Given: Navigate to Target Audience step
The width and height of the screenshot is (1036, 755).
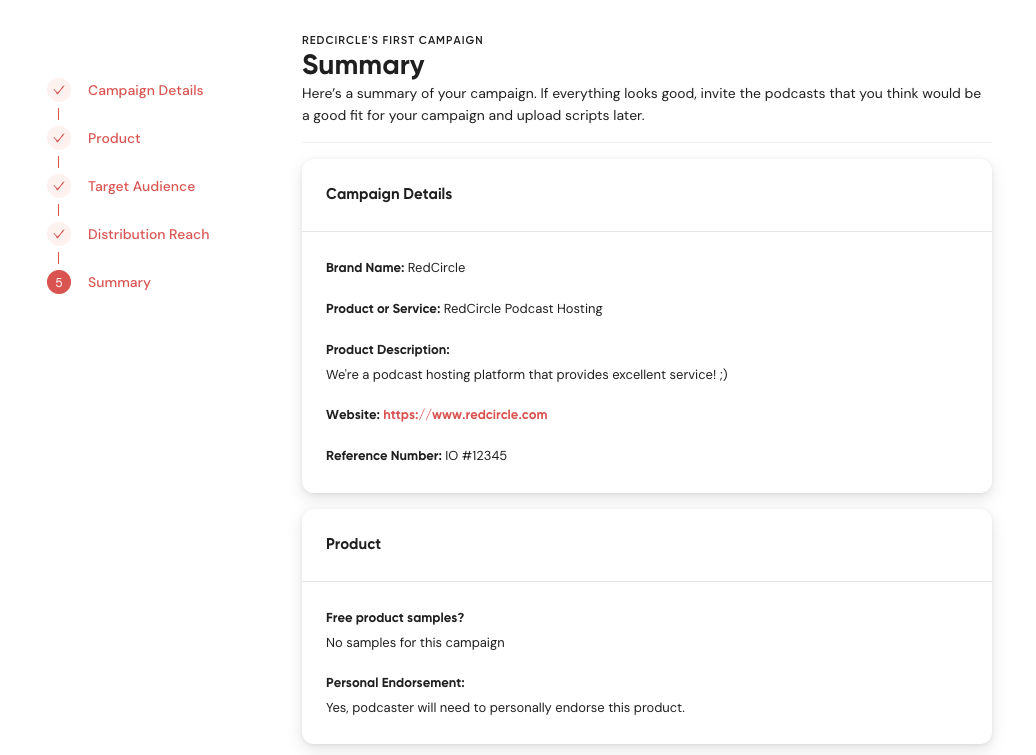Looking at the screenshot, I should tap(141, 186).
